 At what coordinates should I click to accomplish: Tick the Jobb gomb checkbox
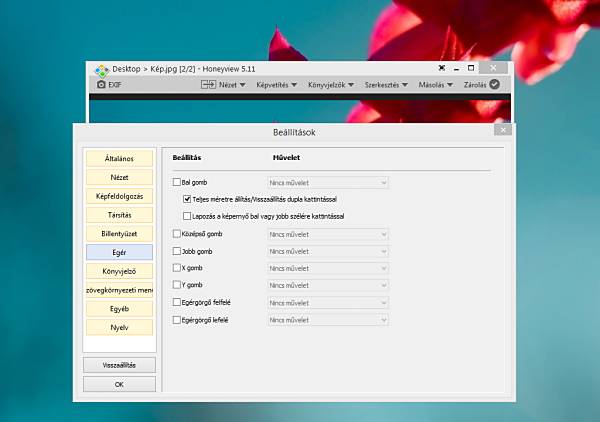coord(176,251)
